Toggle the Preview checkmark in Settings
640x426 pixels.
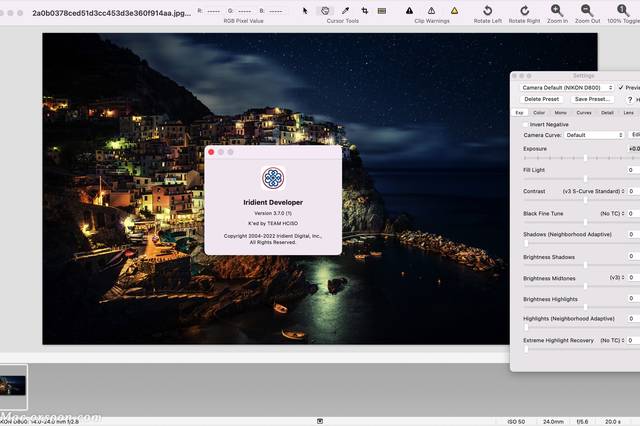coord(621,87)
